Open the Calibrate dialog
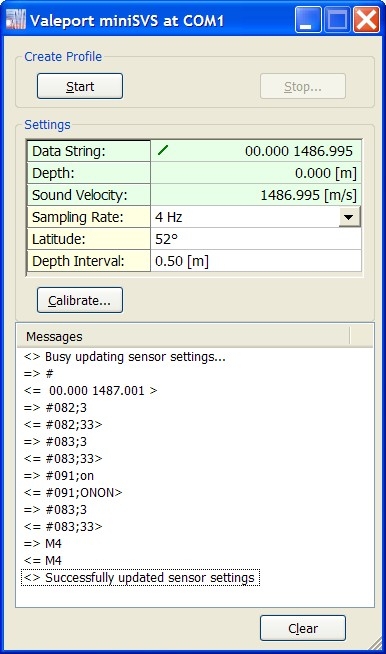This screenshot has width=386, height=654. point(80,300)
